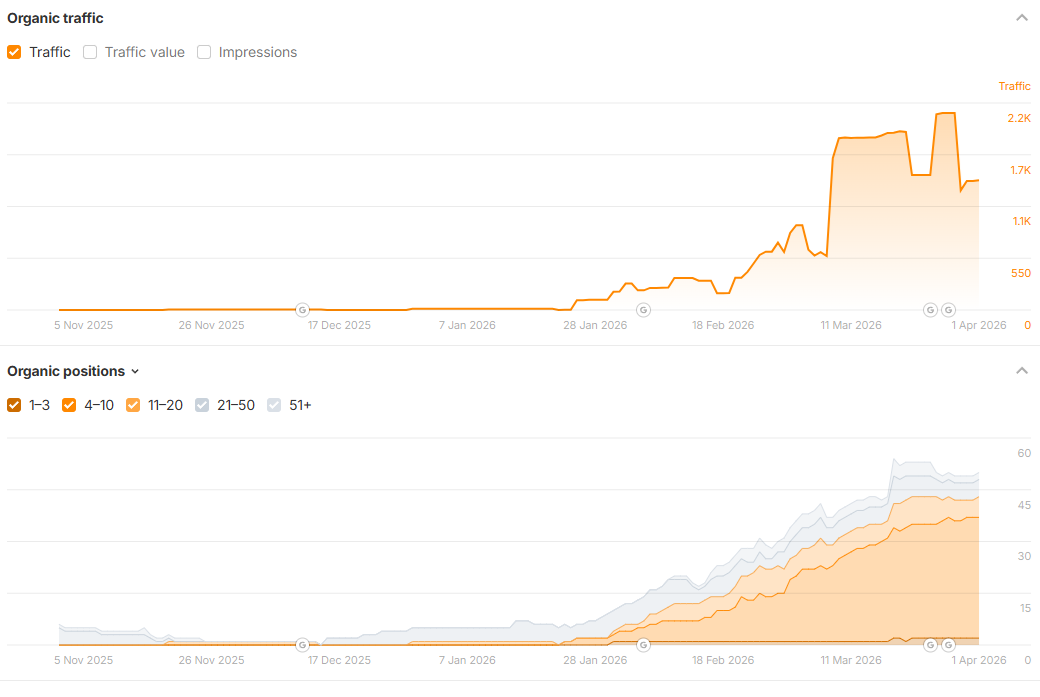
Task: Click the rightmost Google update marker in traffic chart
Action: (x=948, y=310)
